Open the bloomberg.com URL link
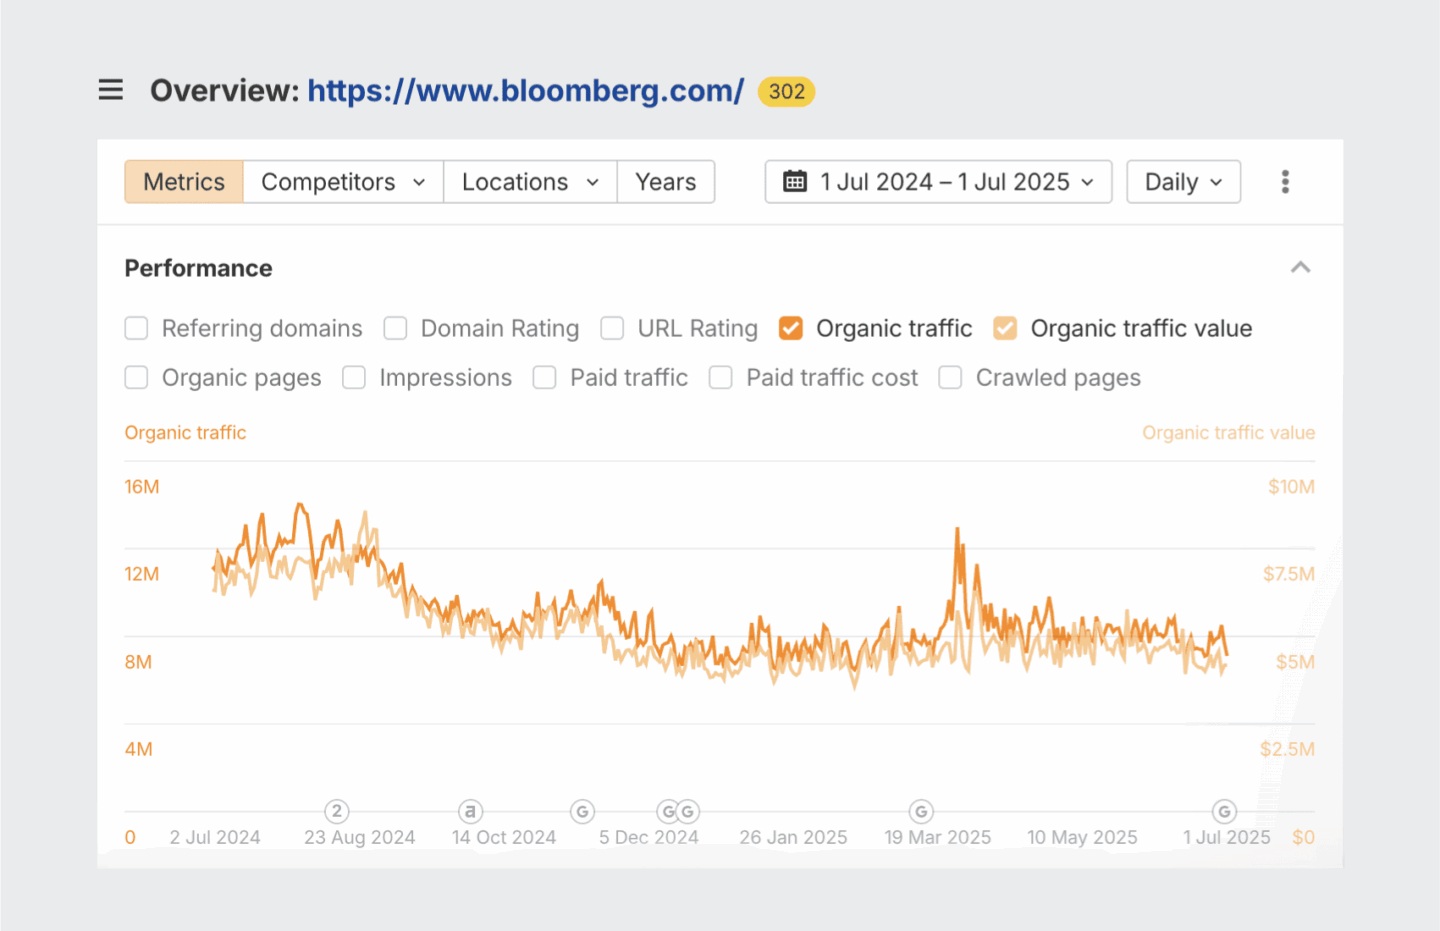This screenshot has width=1440, height=931. click(x=526, y=91)
